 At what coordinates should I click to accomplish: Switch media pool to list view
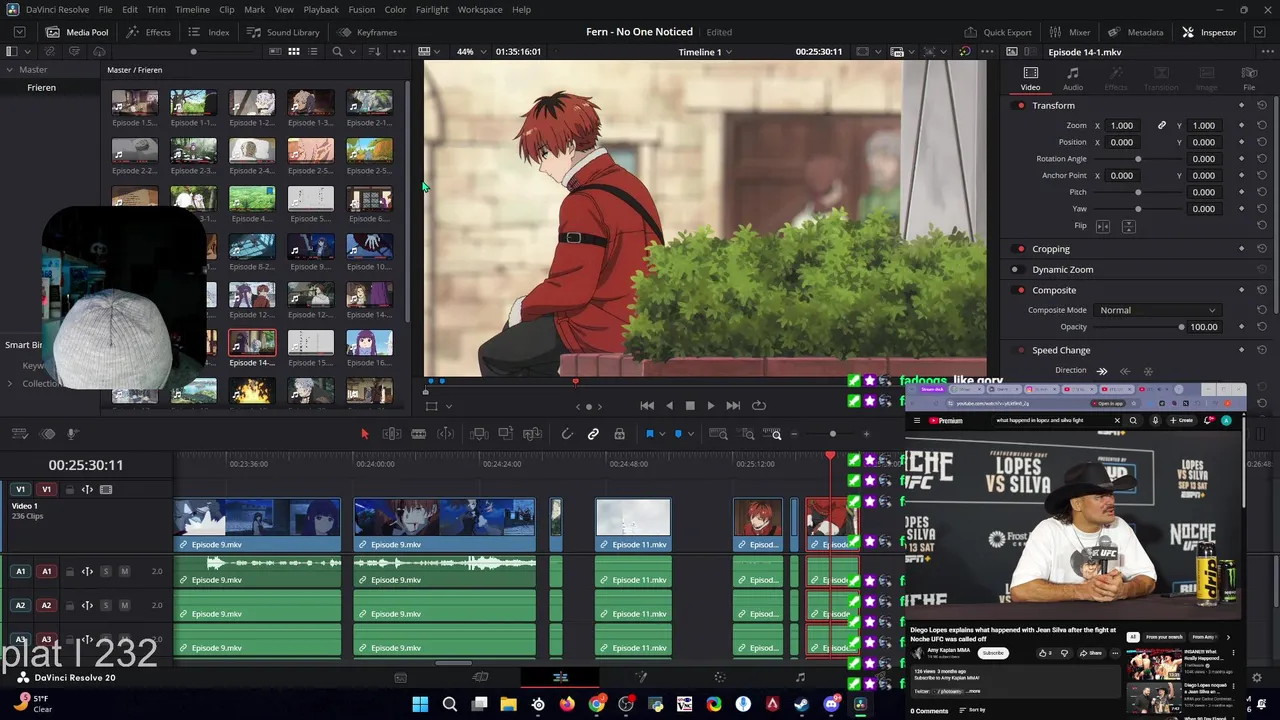click(x=313, y=51)
